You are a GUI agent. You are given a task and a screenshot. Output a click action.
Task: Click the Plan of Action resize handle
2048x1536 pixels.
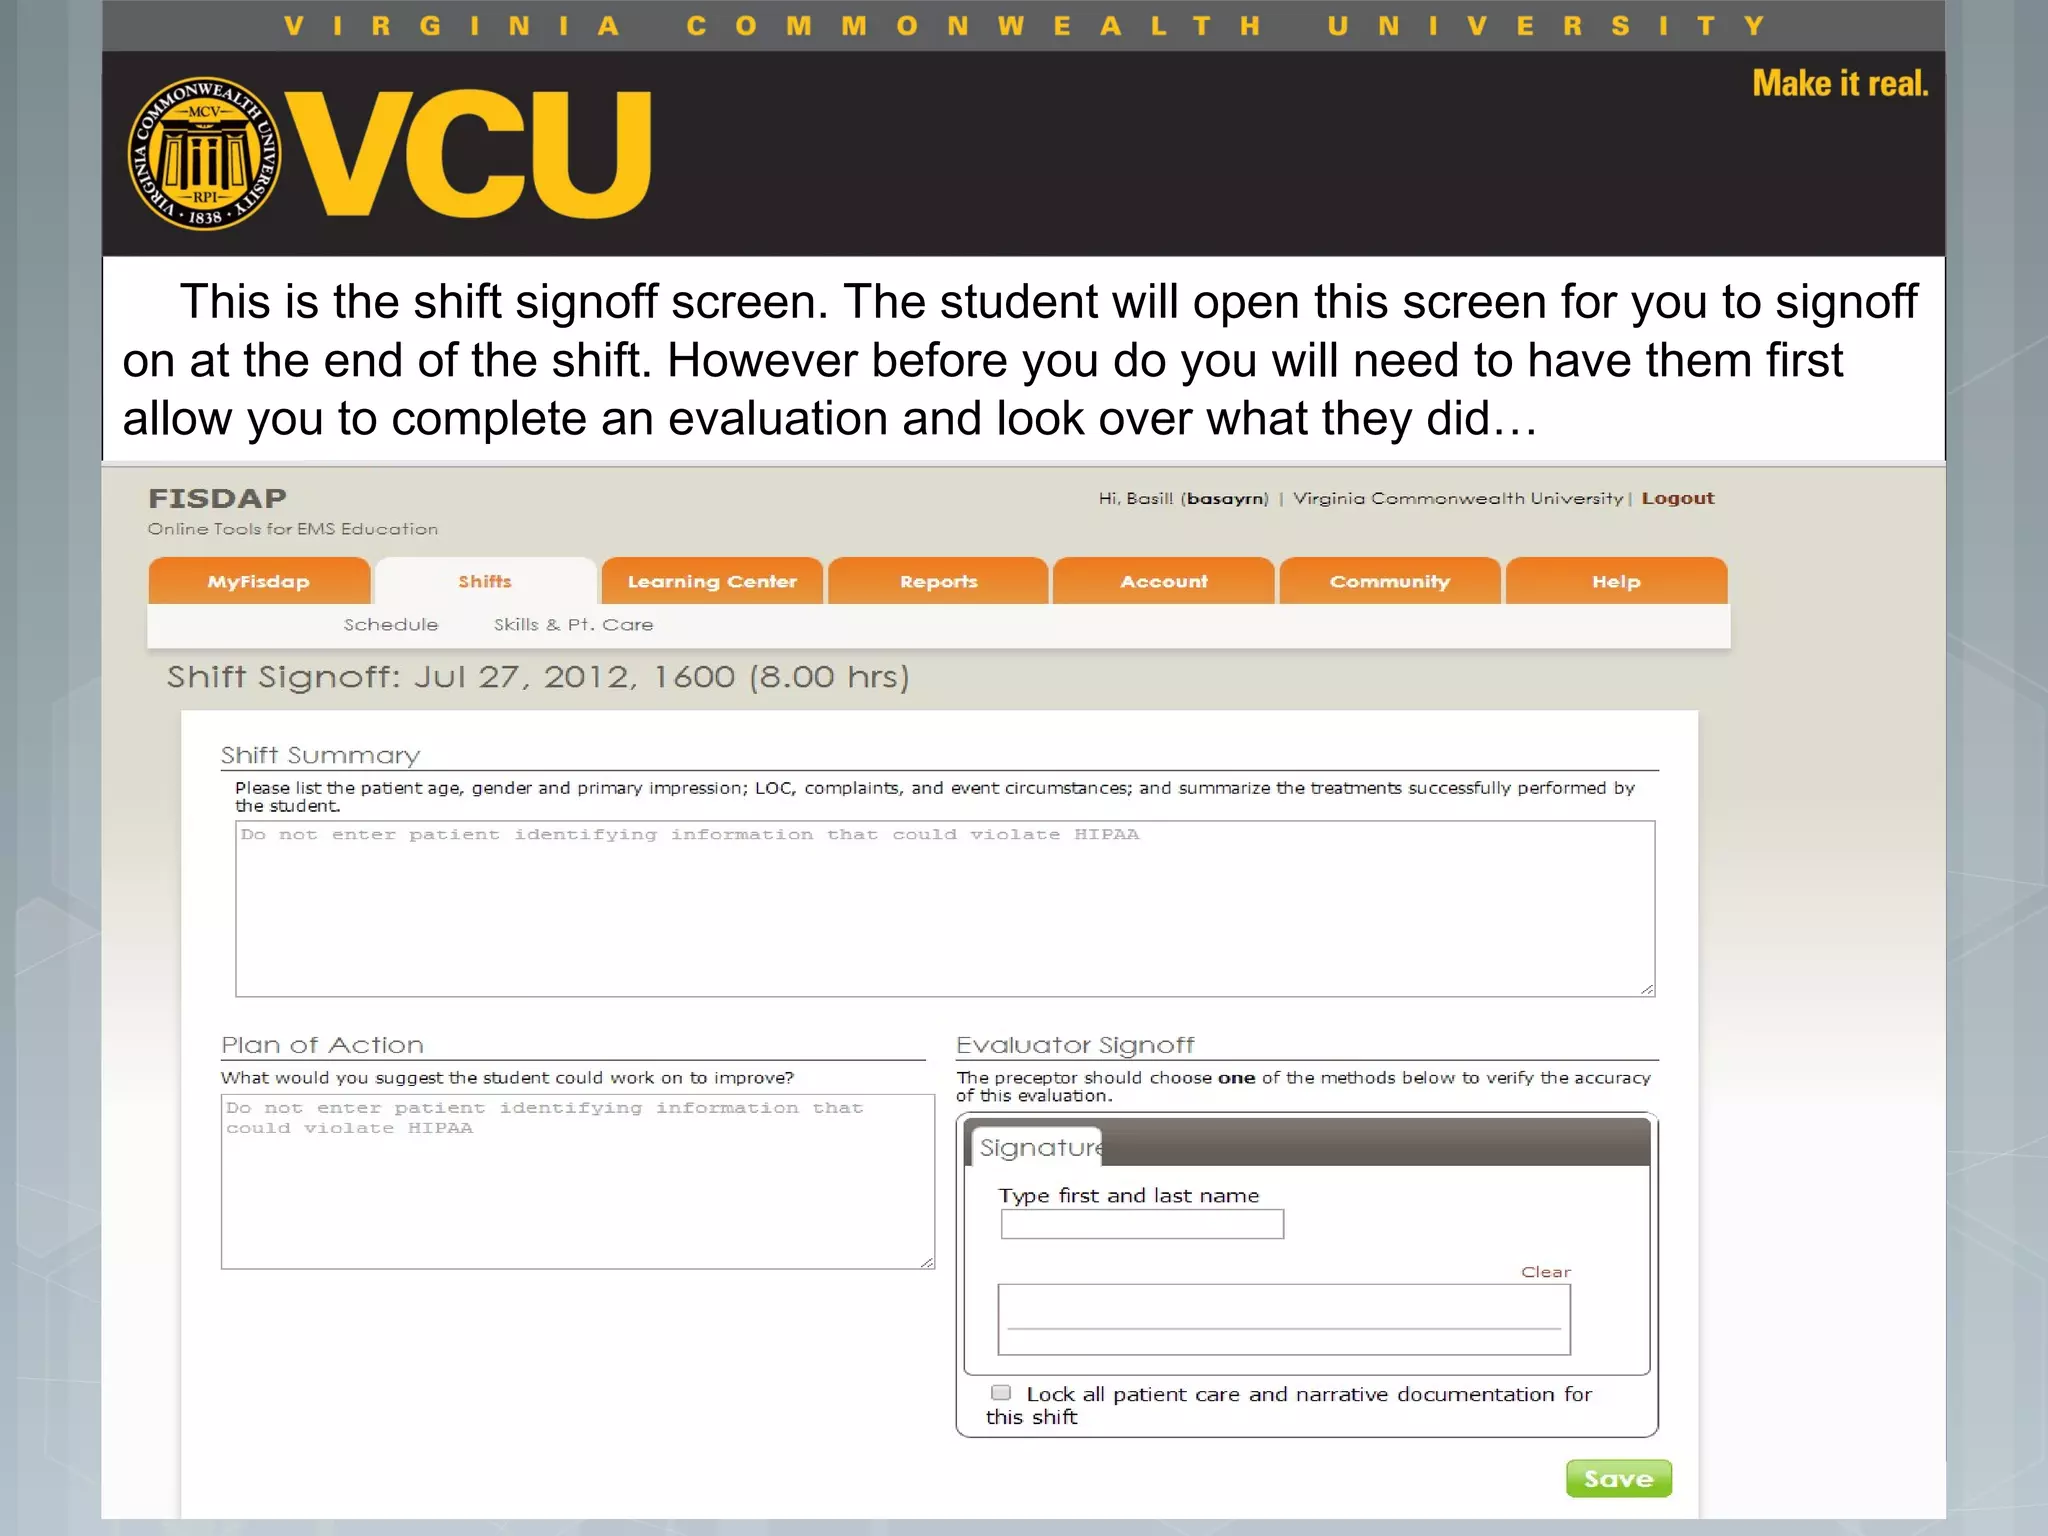click(927, 1262)
